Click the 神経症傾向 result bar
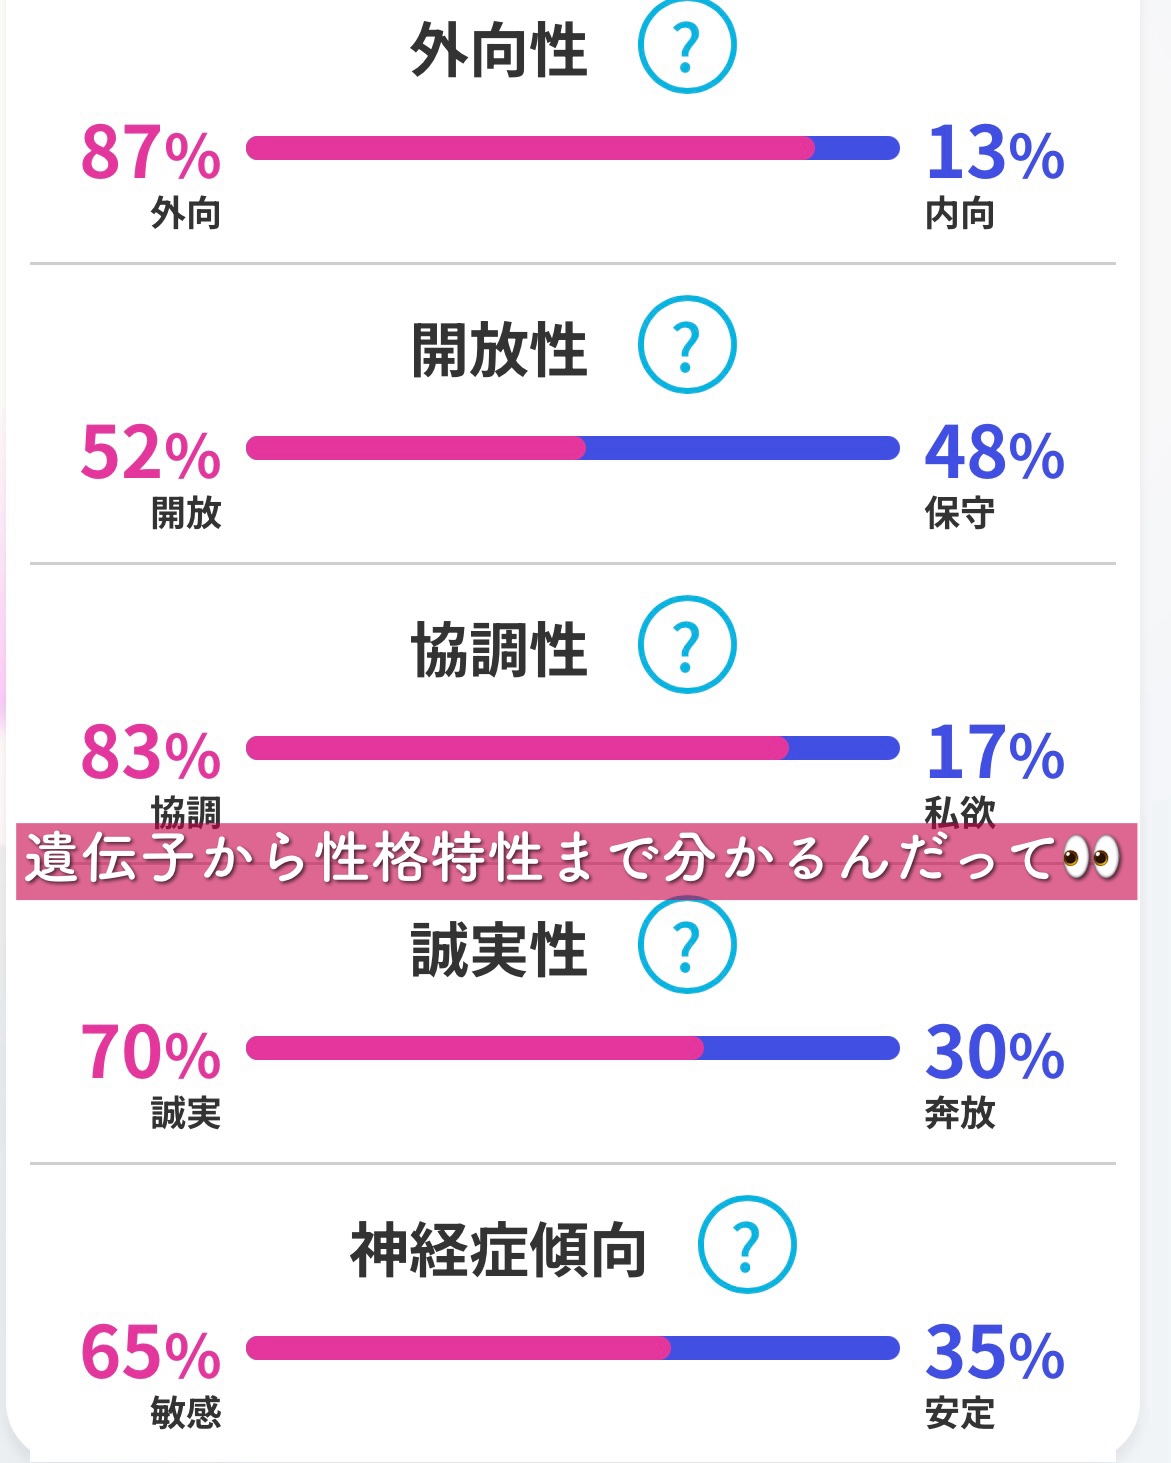This screenshot has height=1463, width=1171. pyautogui.click(x=572, y=1348)
